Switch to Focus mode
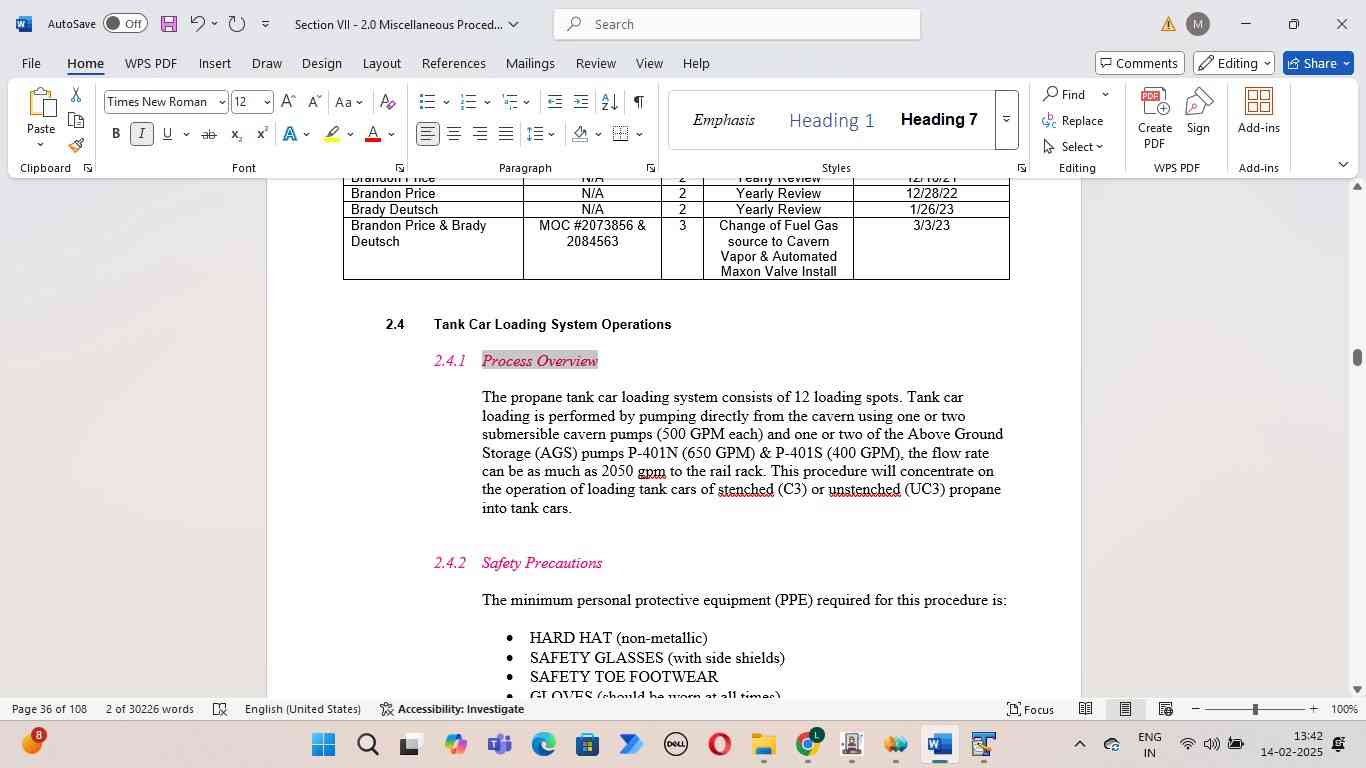1366x768 pixels. coord(1030,709)
